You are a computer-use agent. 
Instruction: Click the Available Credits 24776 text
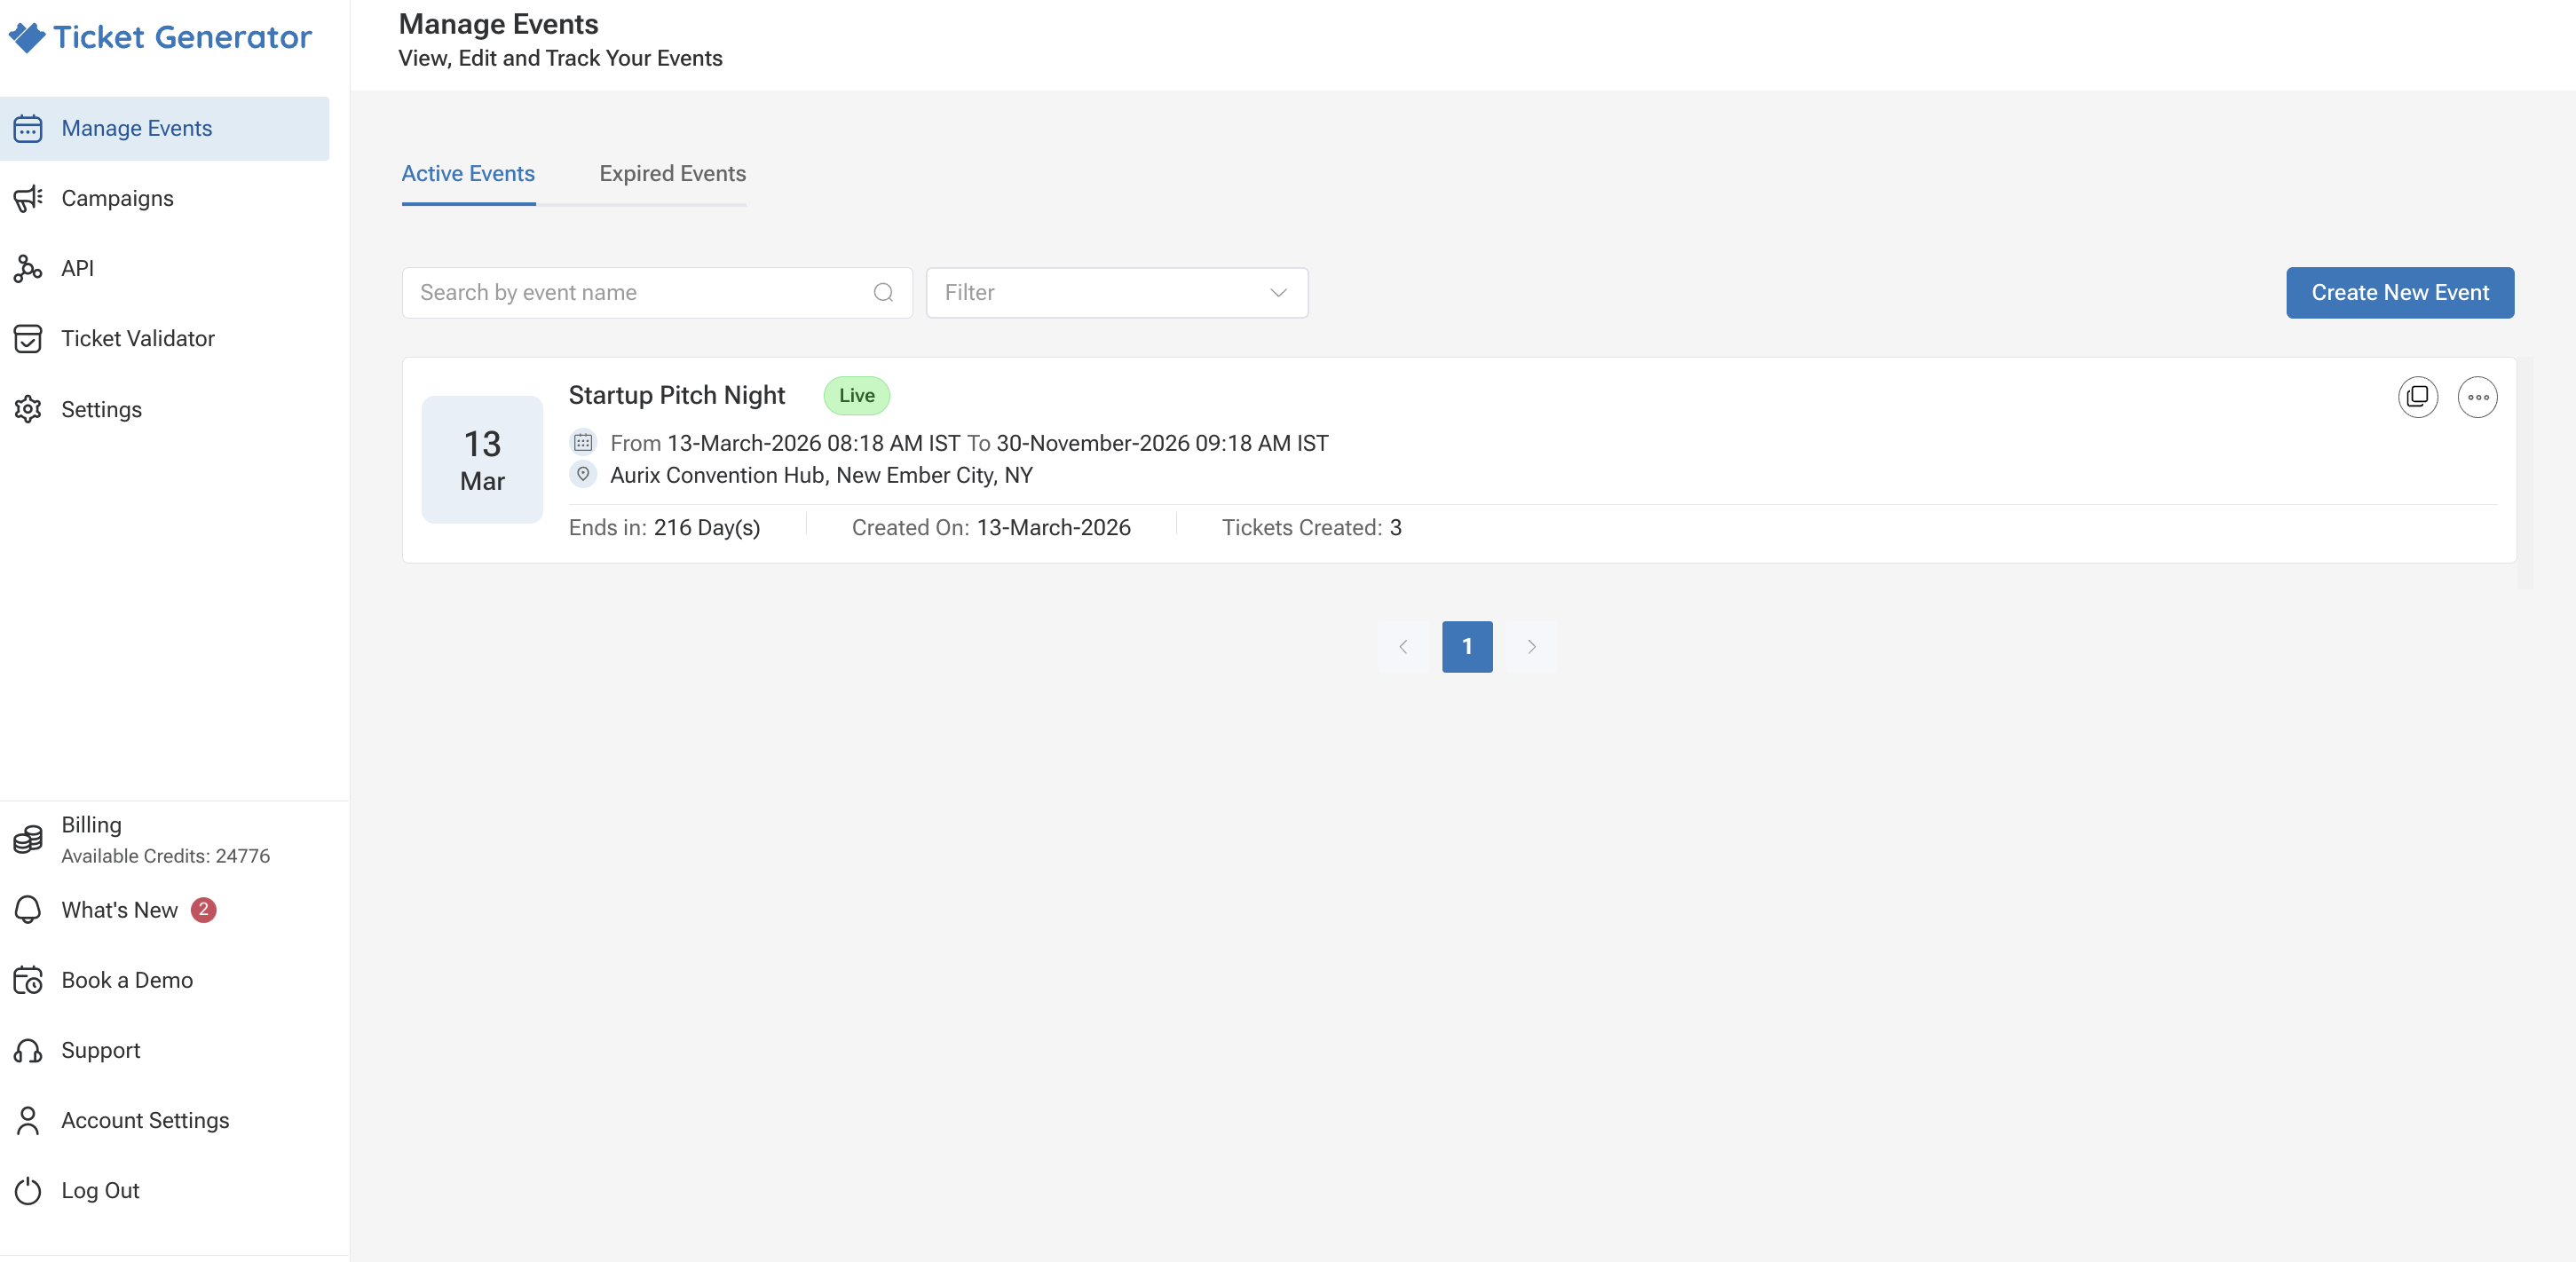coord(166,856)
